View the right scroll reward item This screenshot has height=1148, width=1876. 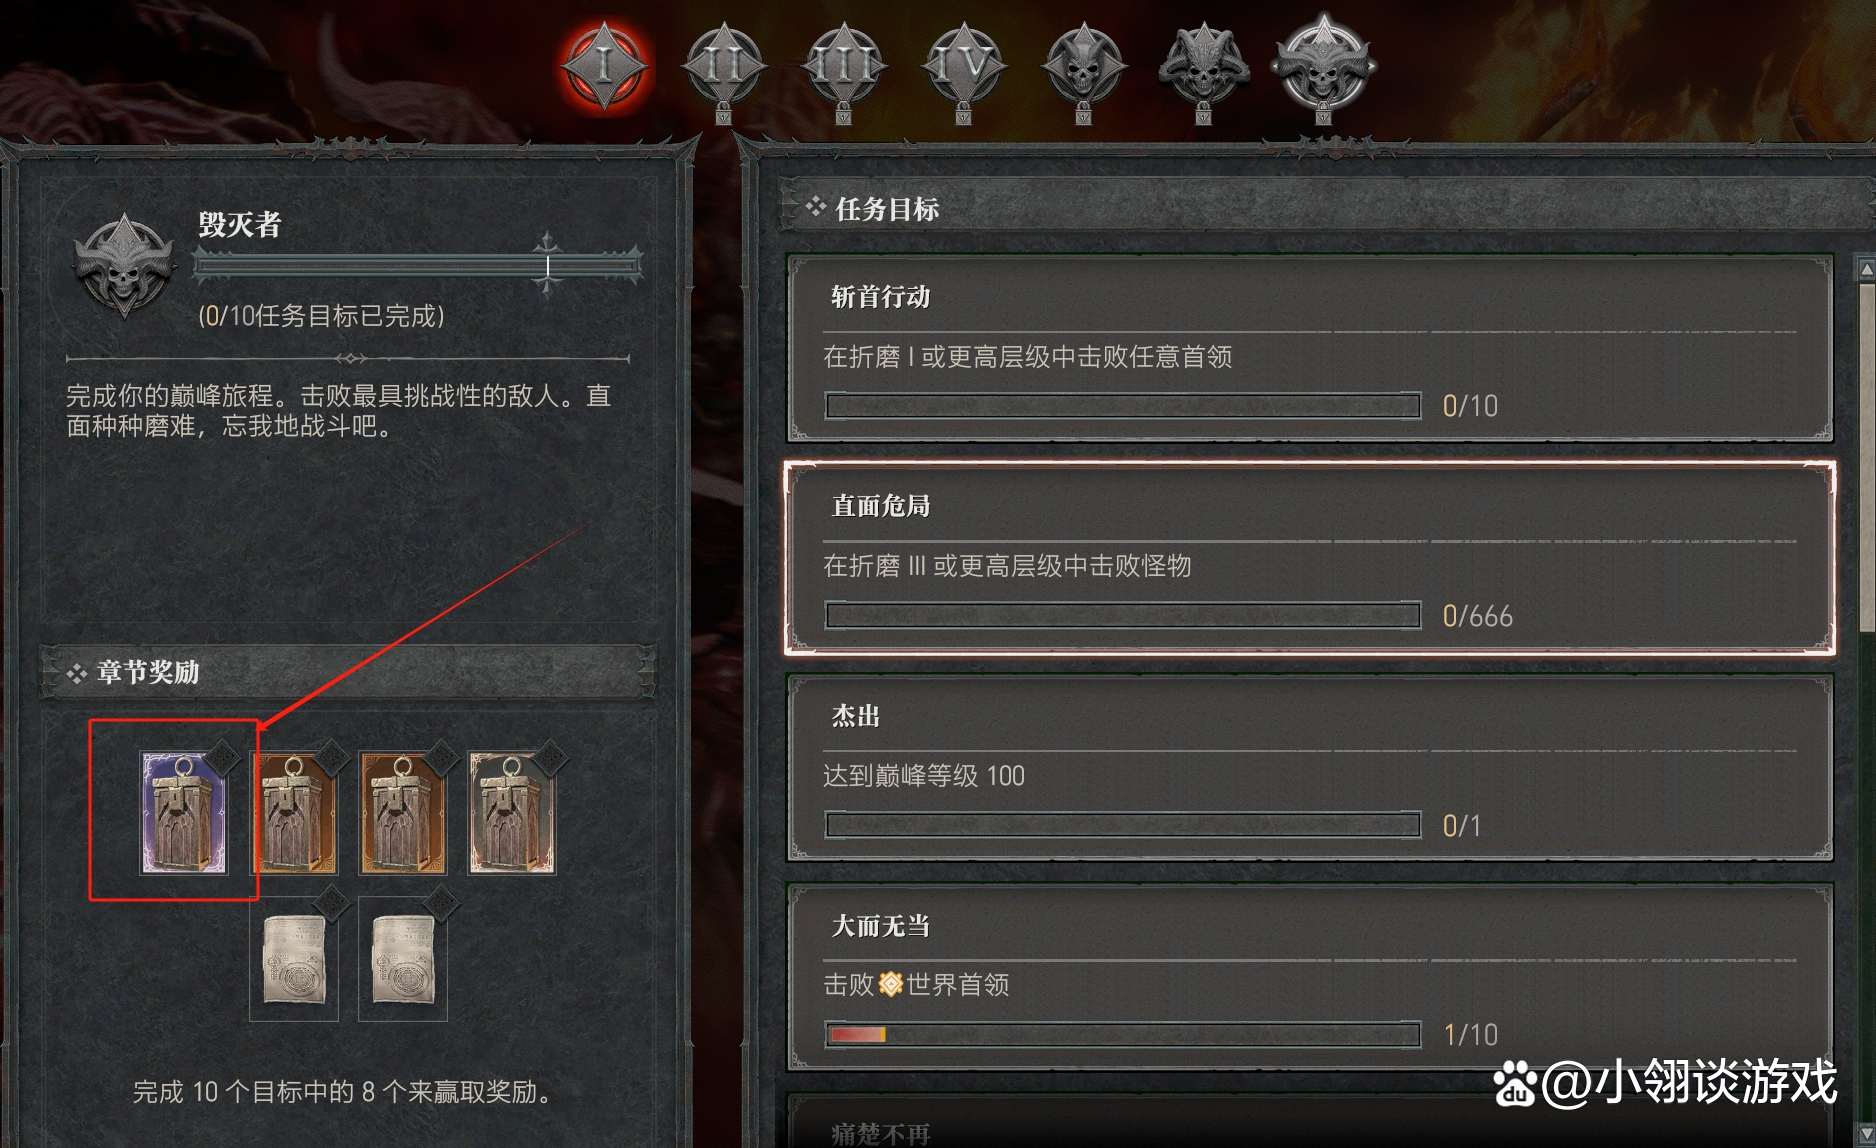[403, 958]
